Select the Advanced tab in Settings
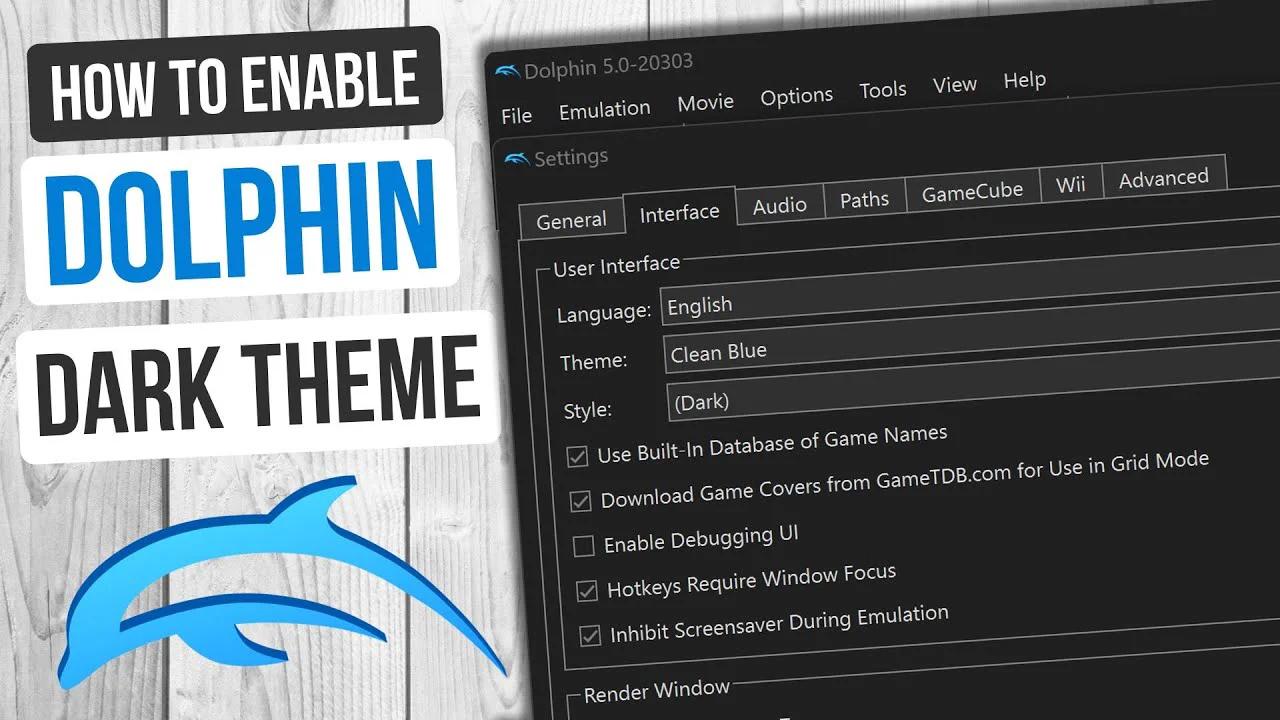 pos(1163,178)
